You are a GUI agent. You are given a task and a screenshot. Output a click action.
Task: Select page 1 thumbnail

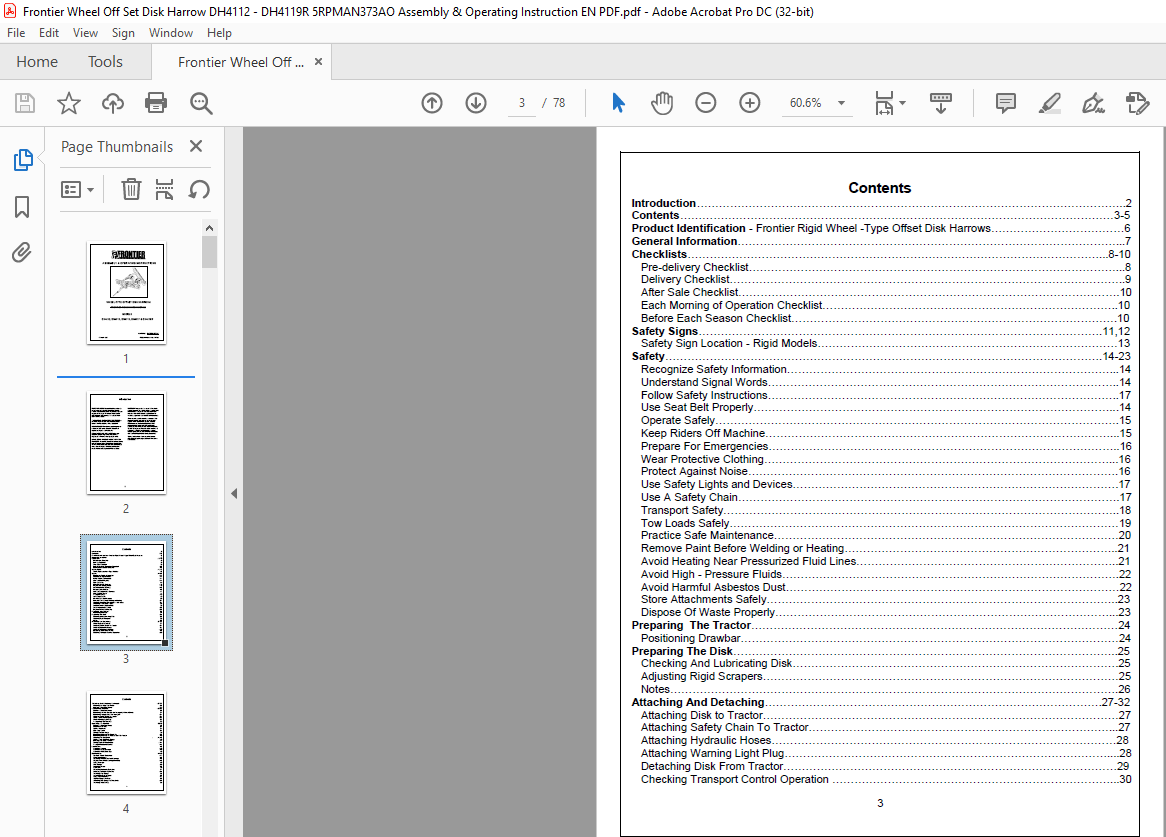126,292
